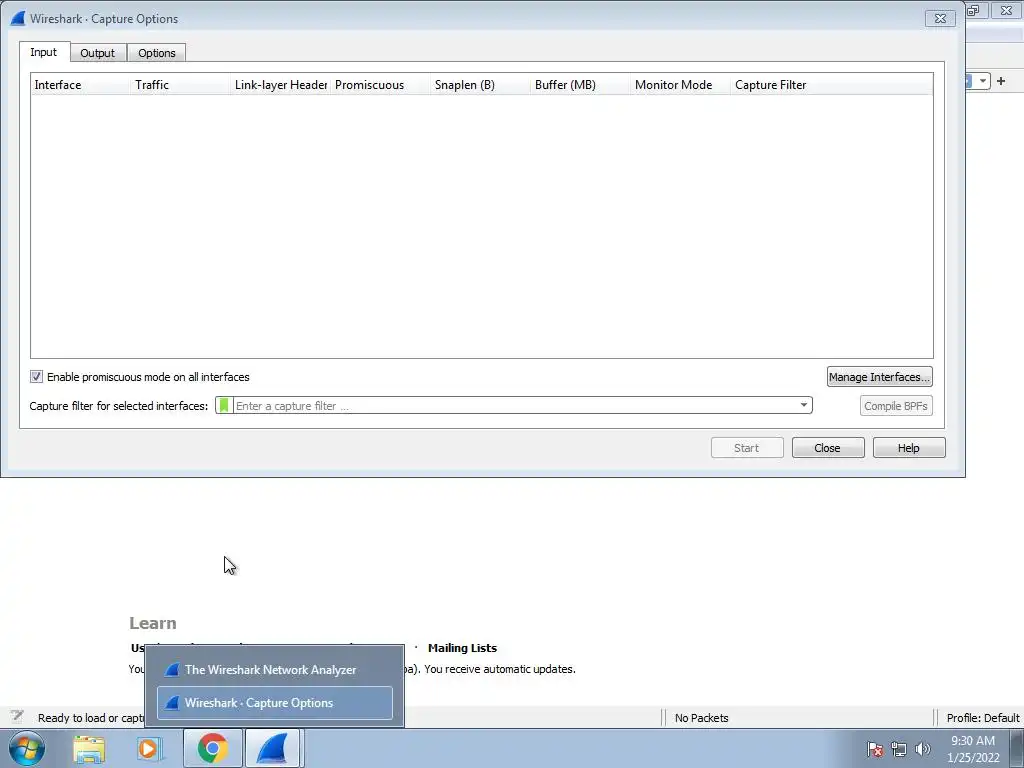Click the No Packets status text
Screen dimensions: 1024x768
click(x=701, y=718)
